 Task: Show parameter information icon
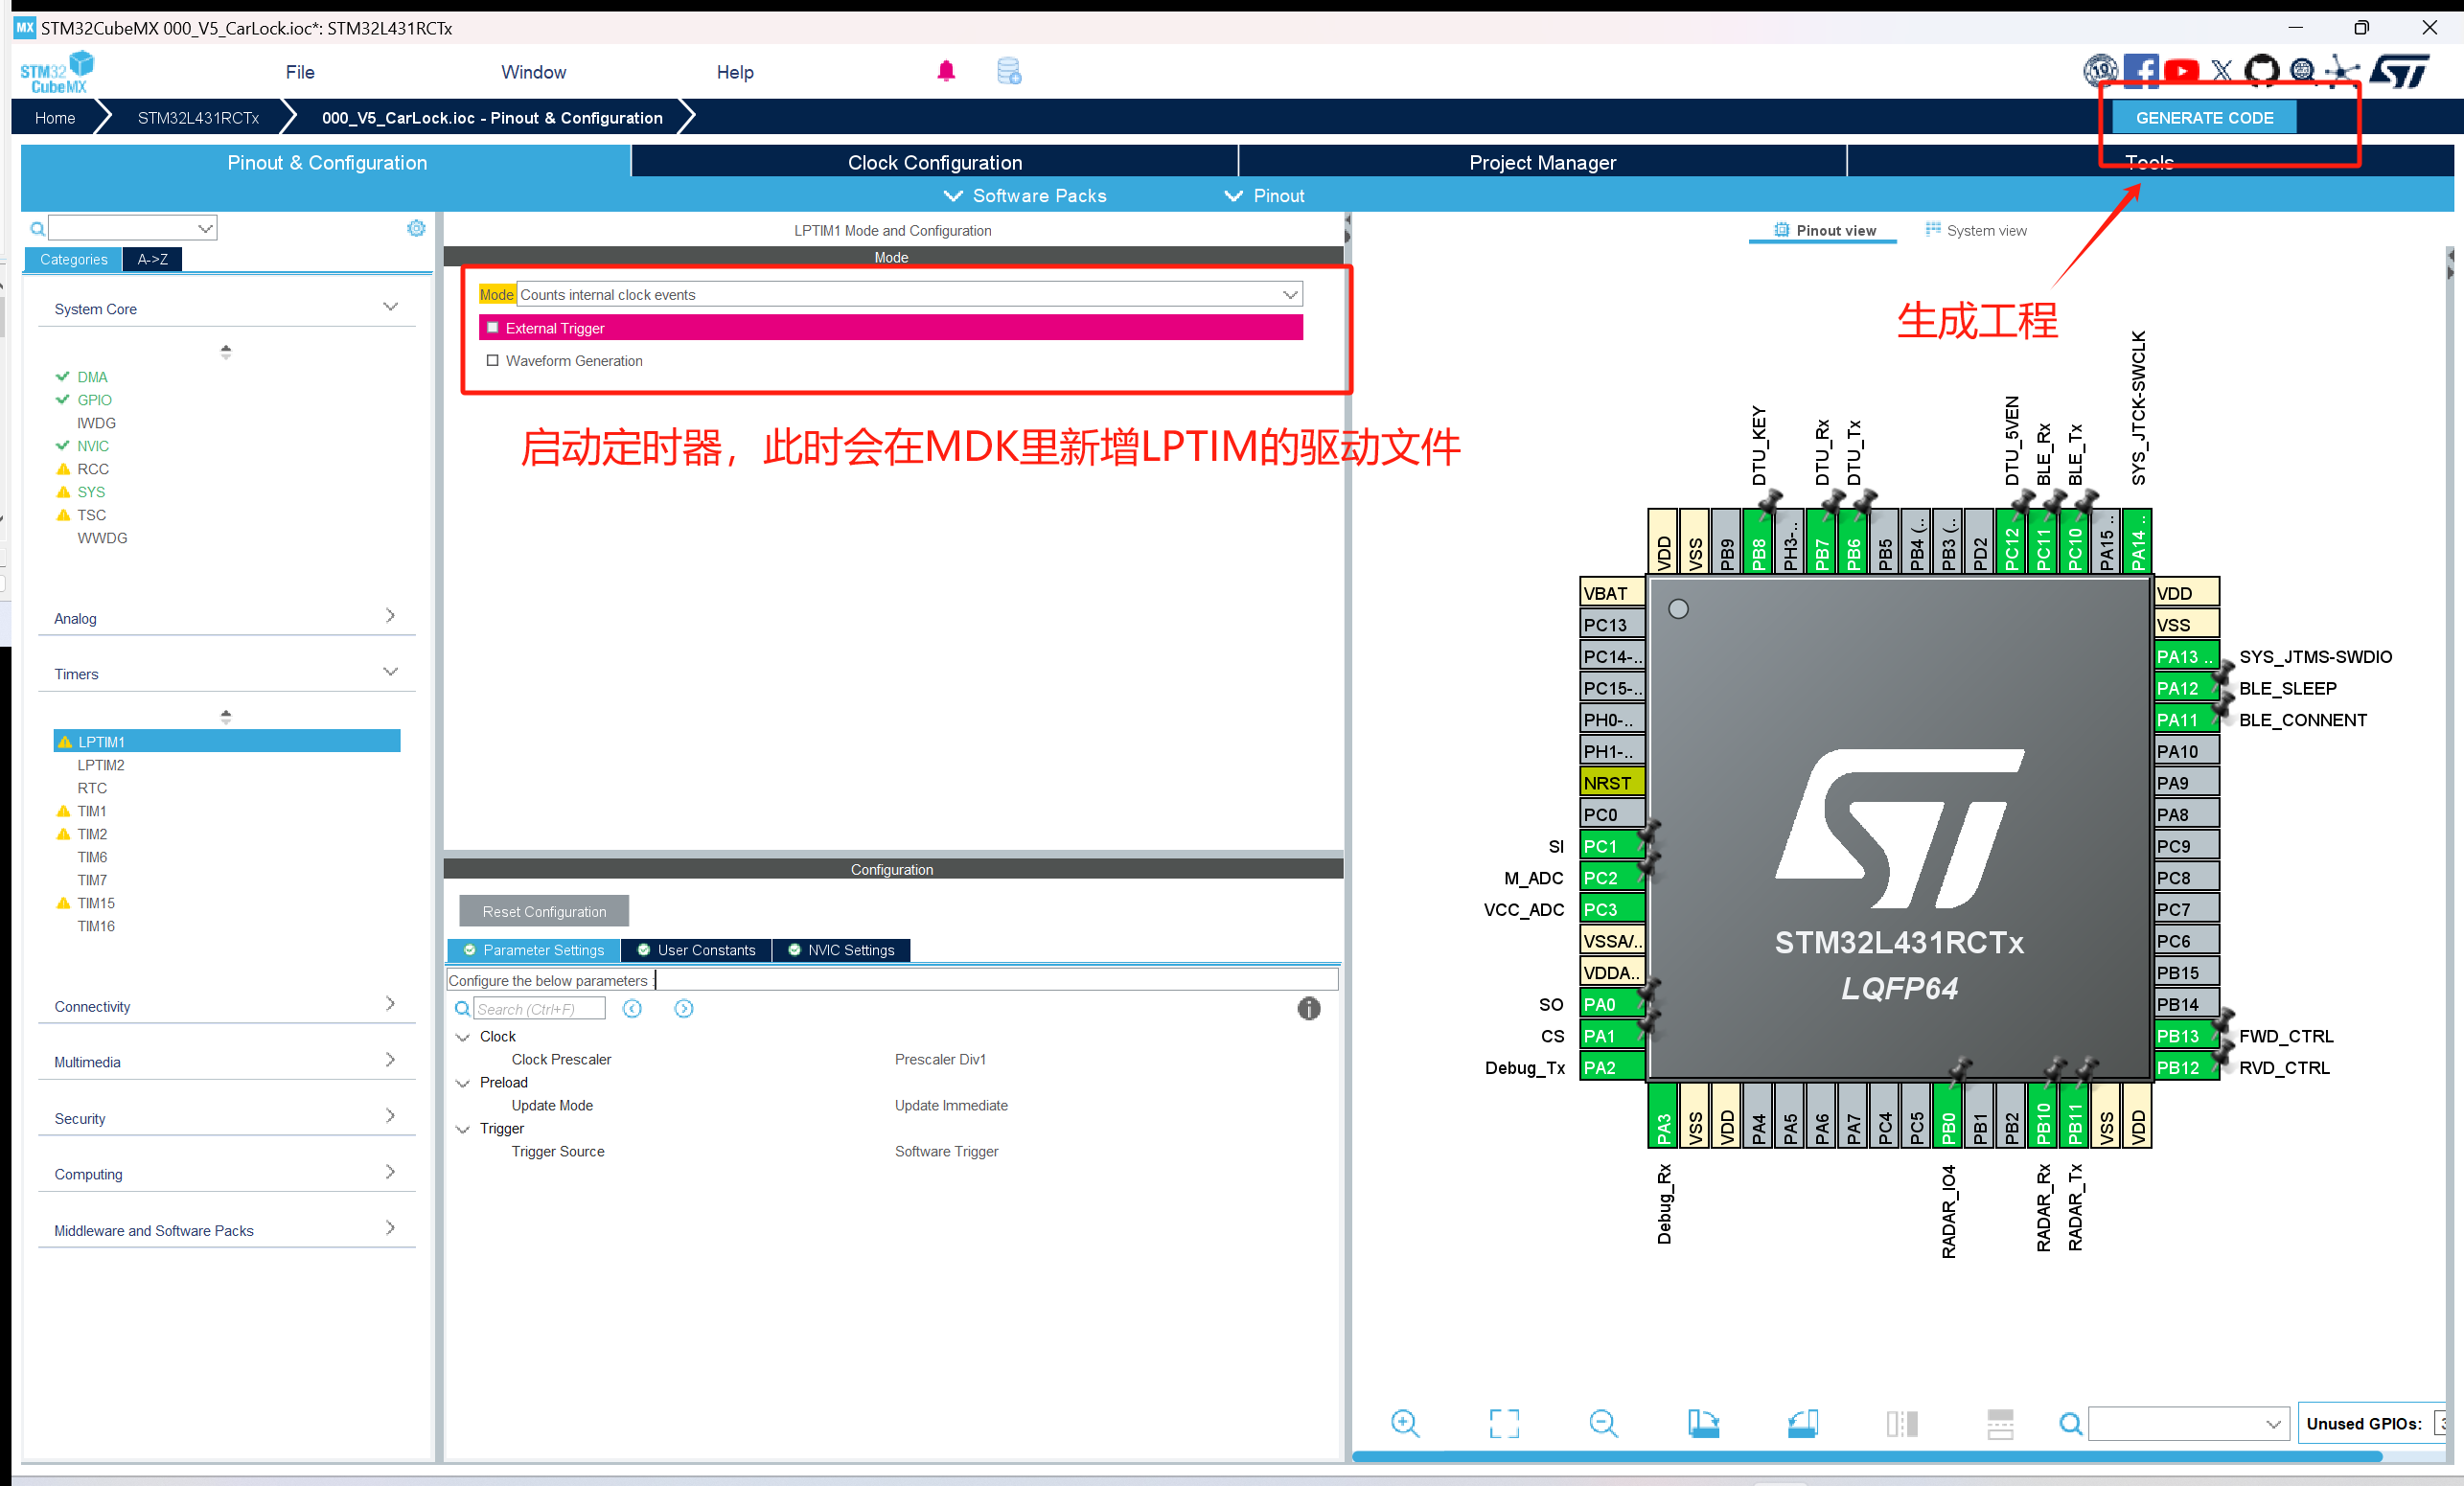click(x=1308, y=1008)
